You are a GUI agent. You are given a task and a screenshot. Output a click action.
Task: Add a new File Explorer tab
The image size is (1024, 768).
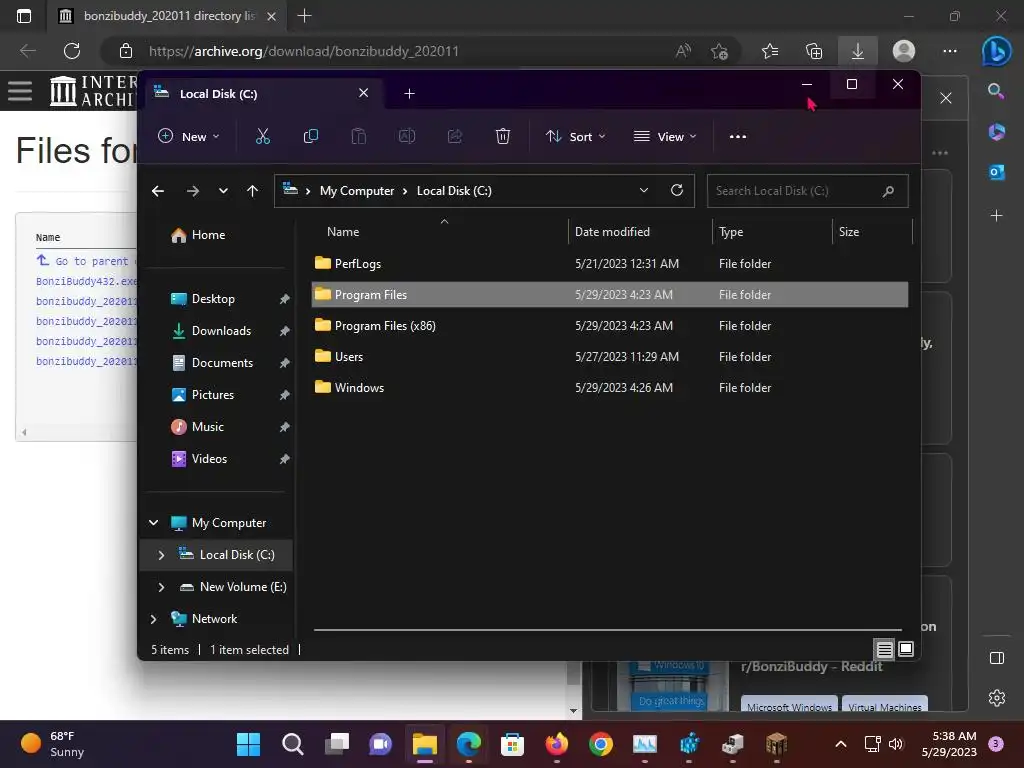click(409, 93)
